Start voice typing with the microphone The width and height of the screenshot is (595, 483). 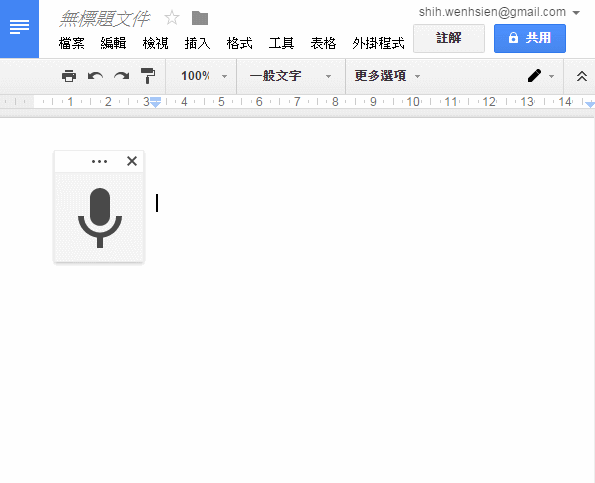click(100, 217)
